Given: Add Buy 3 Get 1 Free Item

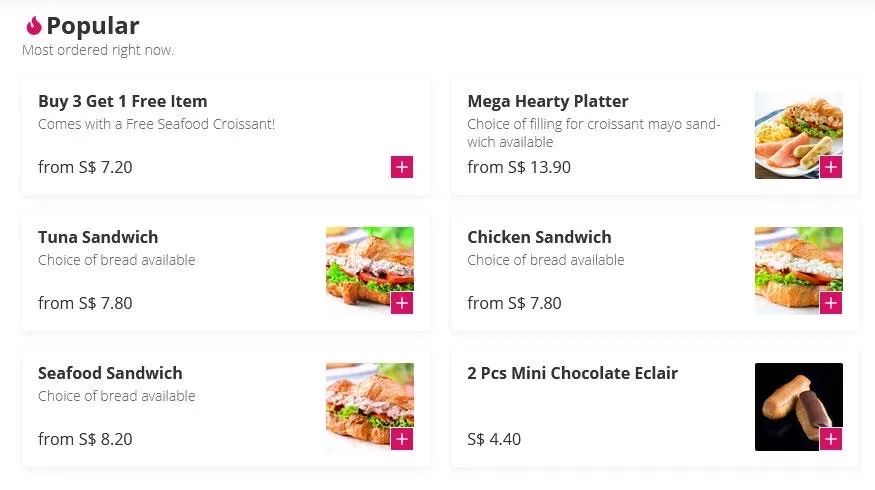Looking at the screenshot, I should [402, 167].
